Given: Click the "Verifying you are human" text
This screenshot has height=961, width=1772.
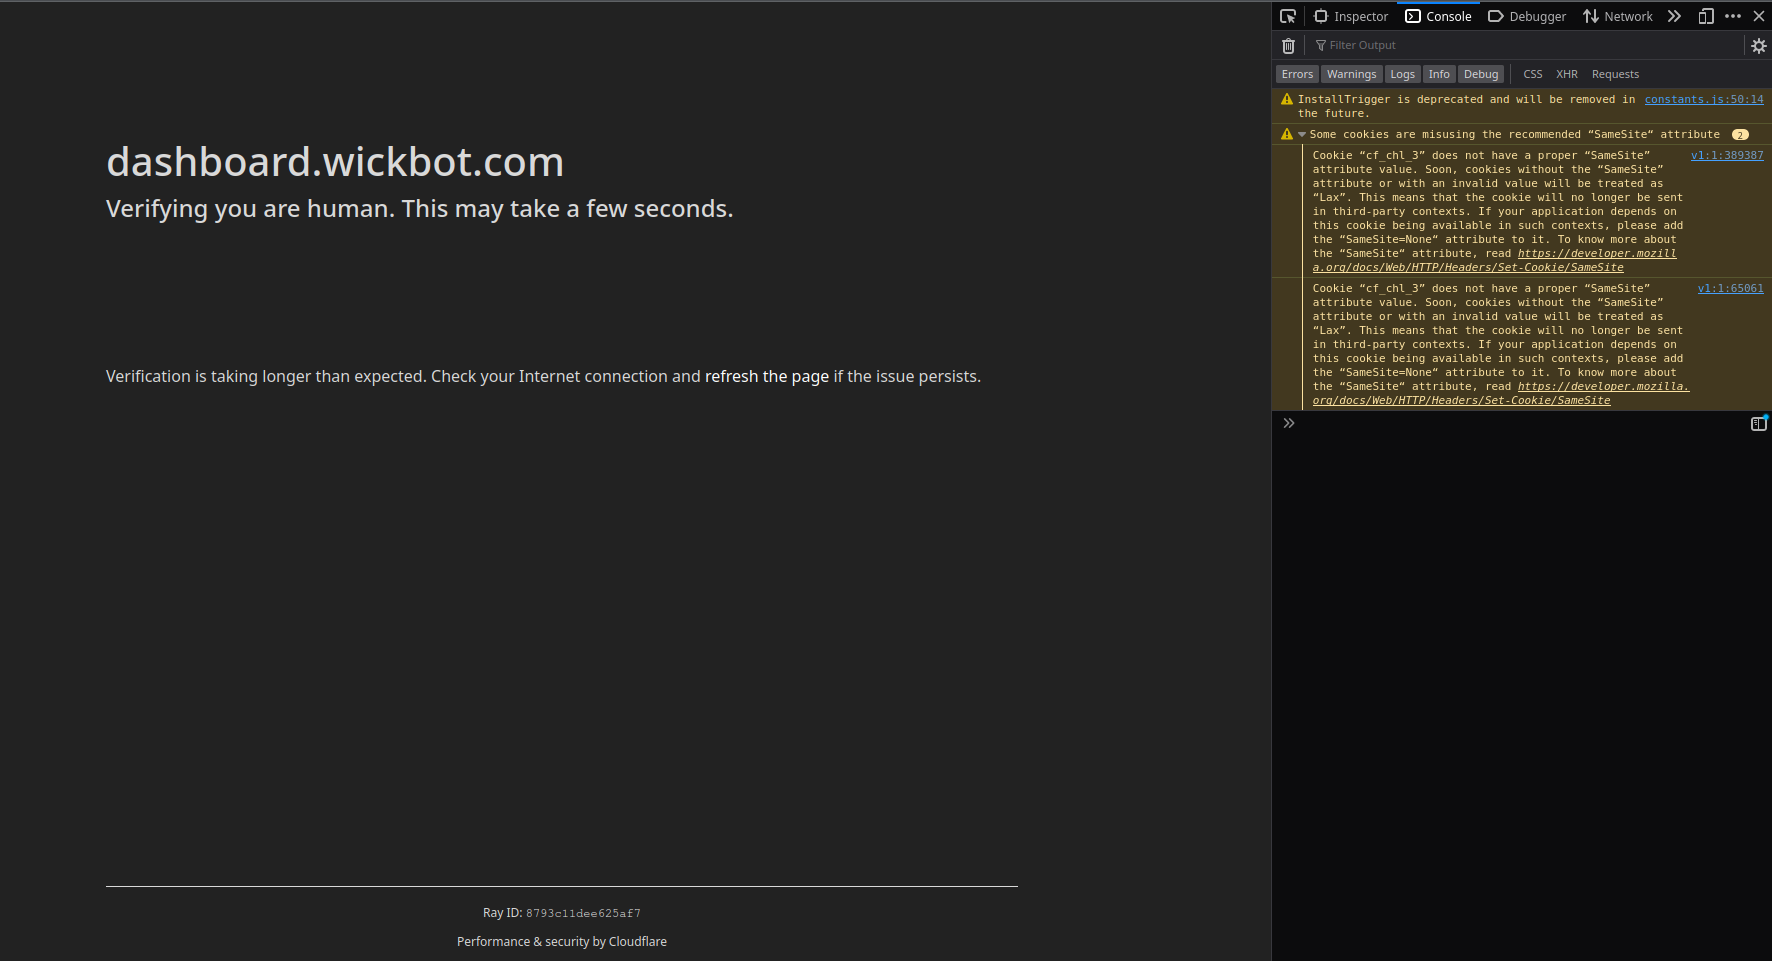Looking at the screenshot, I should pos(420,209).
